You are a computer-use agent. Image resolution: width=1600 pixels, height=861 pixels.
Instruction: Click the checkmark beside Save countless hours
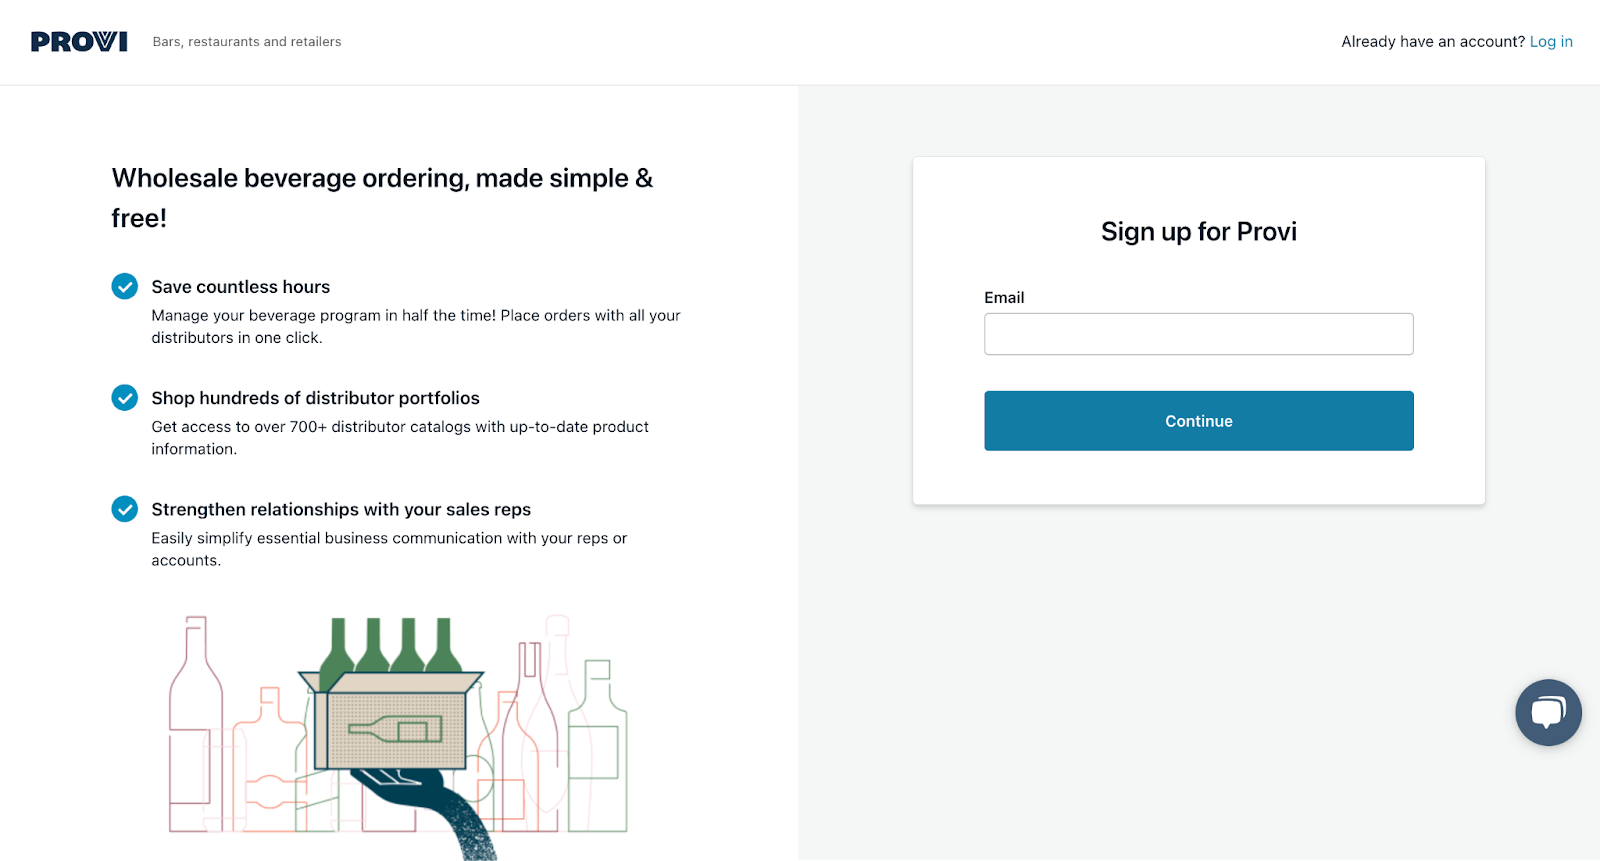(124, 286)
